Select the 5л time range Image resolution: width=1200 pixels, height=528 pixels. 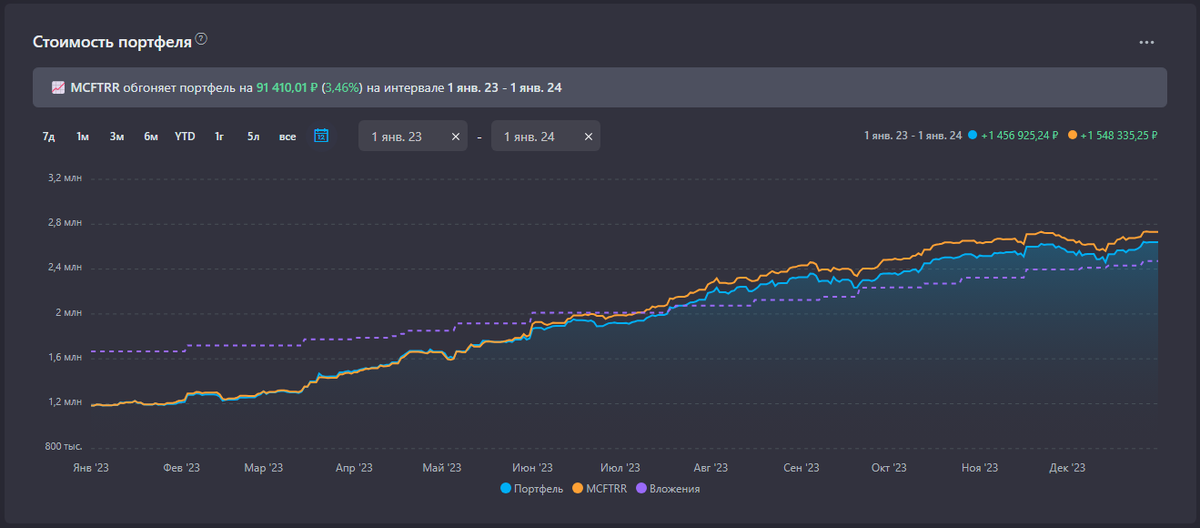click(x=253, y=137)
